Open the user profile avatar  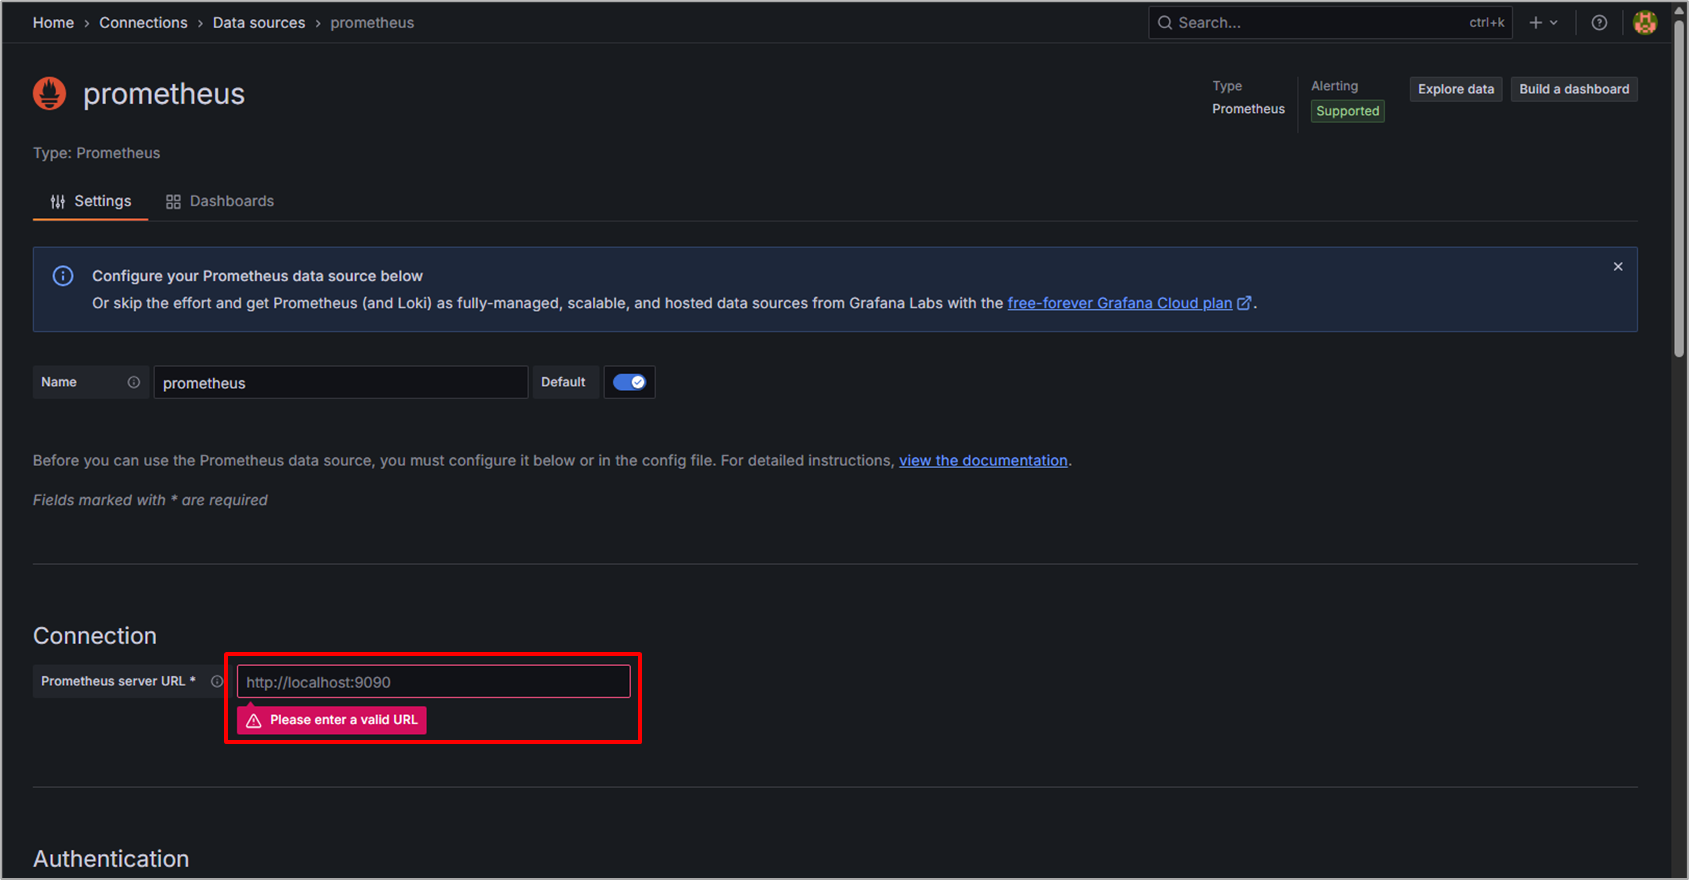1645,23
